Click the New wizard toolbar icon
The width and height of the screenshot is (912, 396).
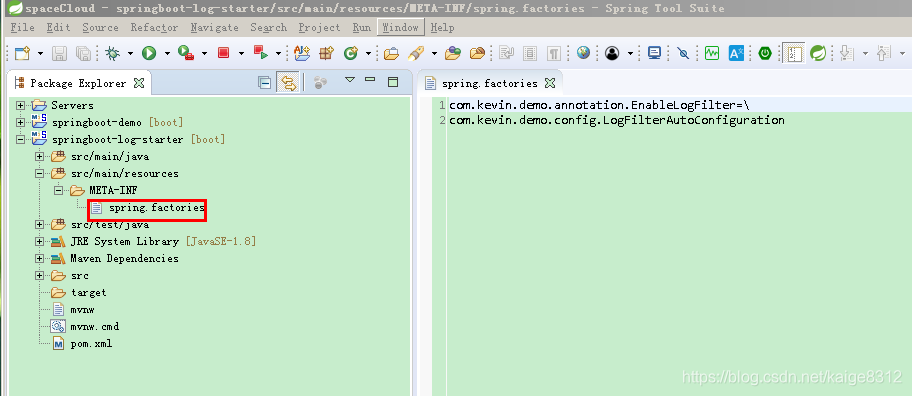pos(22,53)
